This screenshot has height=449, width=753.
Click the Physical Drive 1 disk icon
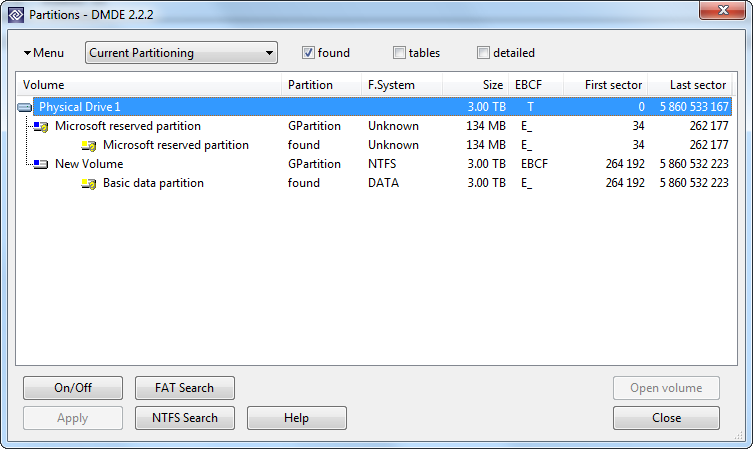click(24, 107)
